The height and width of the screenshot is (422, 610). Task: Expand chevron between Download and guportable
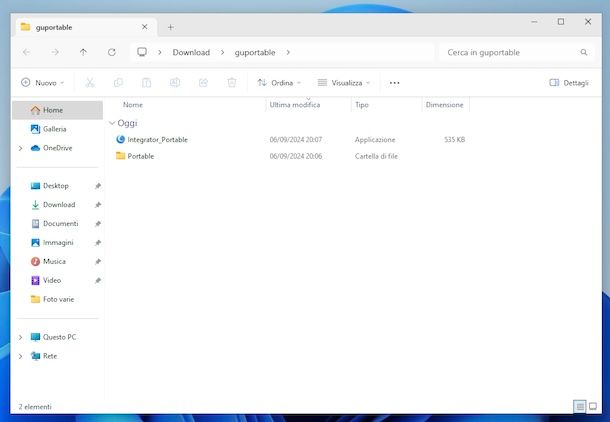(x=222, y=52)
